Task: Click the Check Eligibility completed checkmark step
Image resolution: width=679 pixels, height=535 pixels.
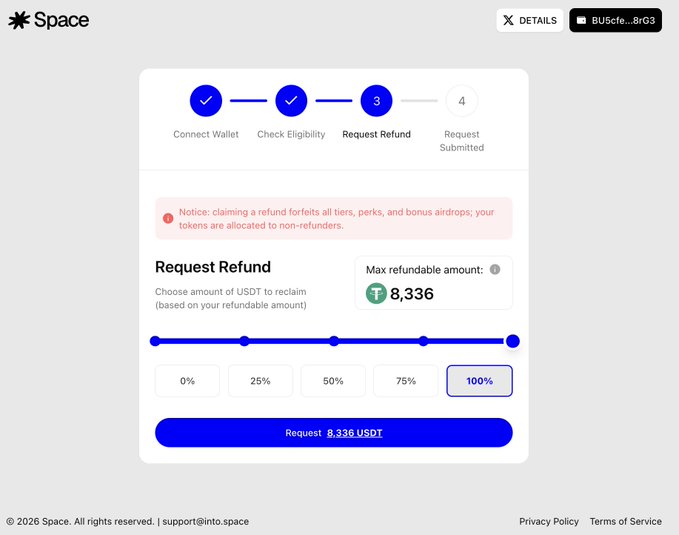Action: (291, 100)
